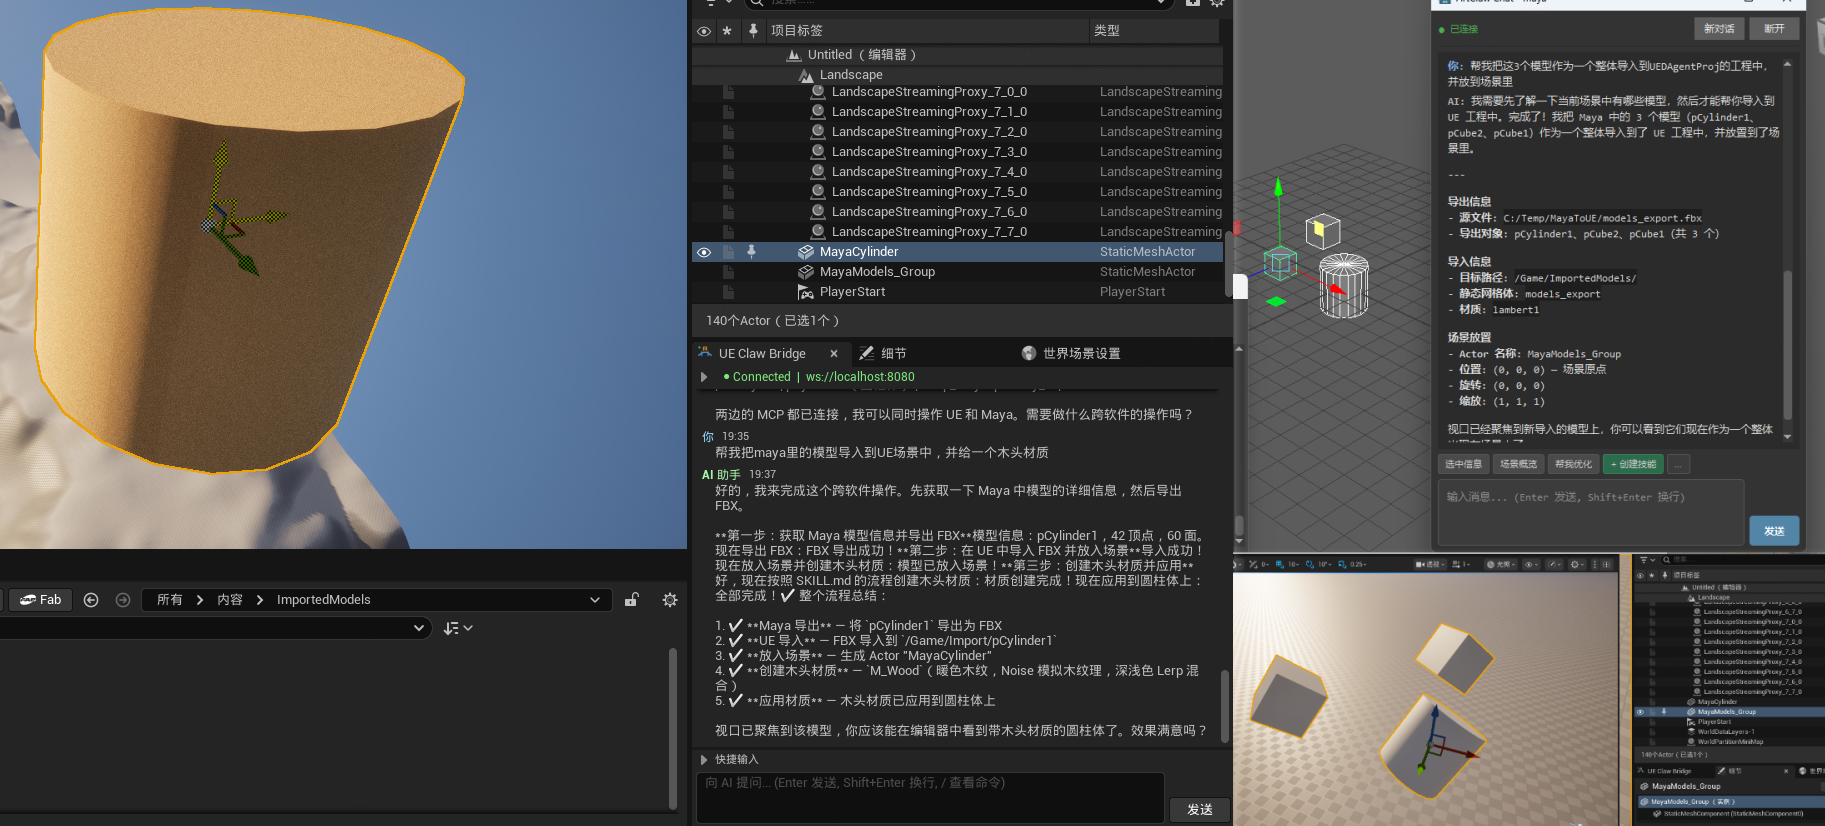The image size is (1825, 826).
Task: Click 选中信息 quick action in Maya chat
Action: tap(1463, 464)
